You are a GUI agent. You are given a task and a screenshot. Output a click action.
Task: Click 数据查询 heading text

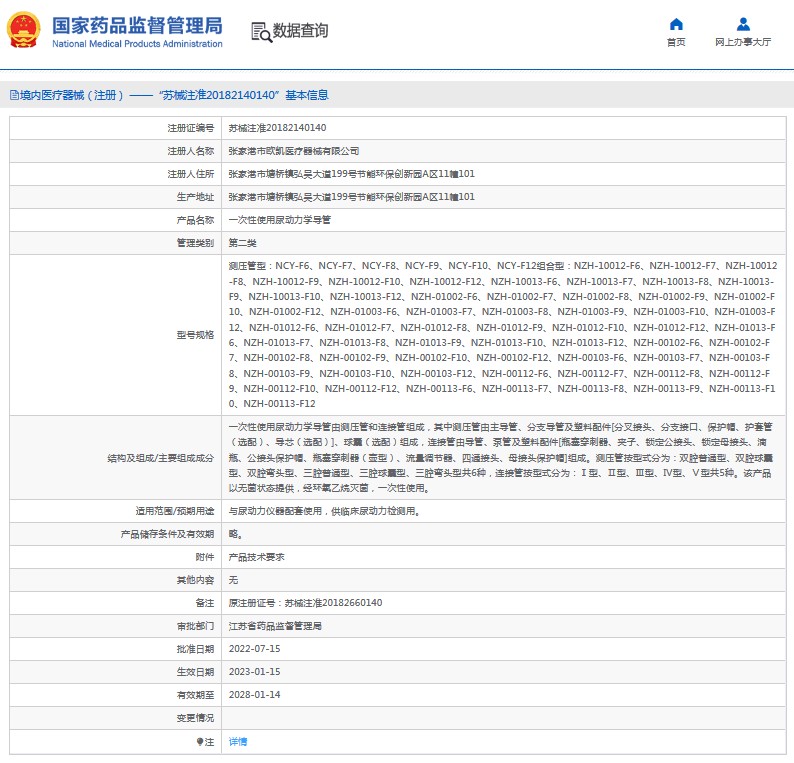point(301,30)
